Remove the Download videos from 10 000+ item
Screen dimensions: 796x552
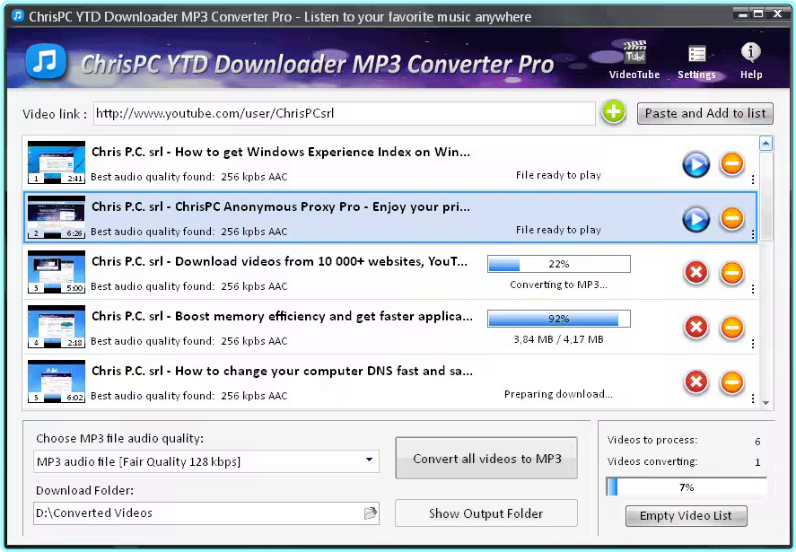[x=732, y=273]
